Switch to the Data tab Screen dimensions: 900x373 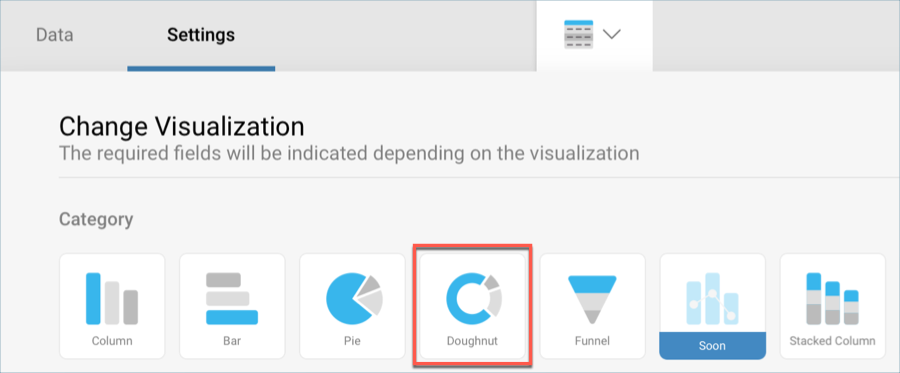click(x=55, y=35)
